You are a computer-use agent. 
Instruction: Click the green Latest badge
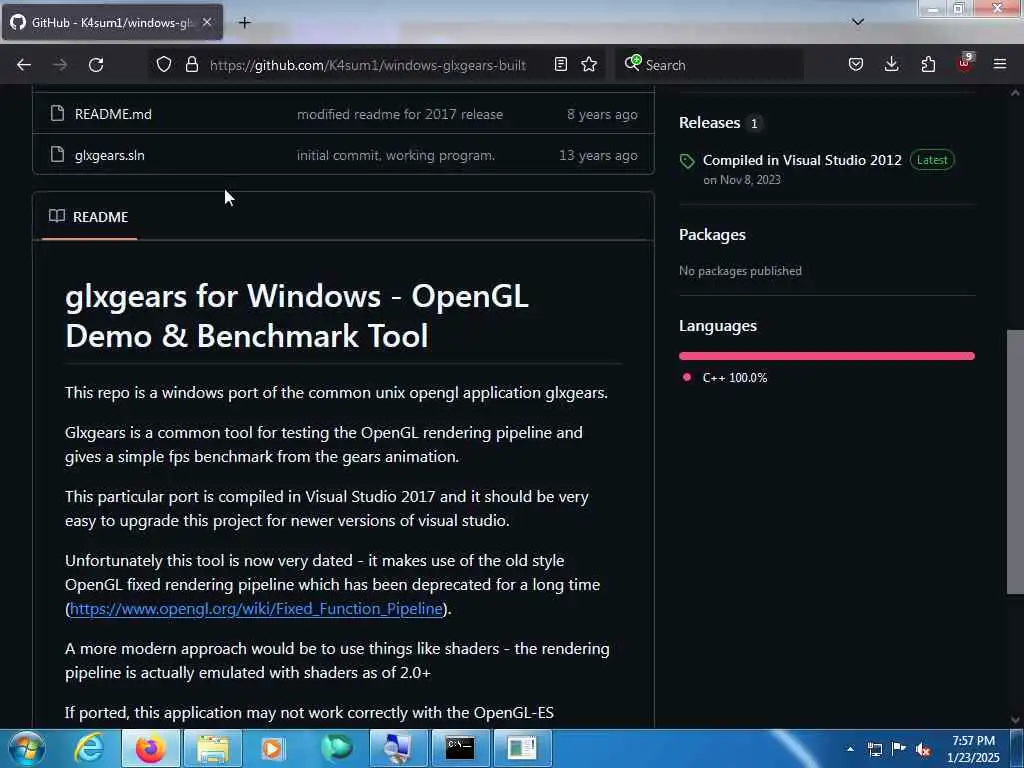932,160
